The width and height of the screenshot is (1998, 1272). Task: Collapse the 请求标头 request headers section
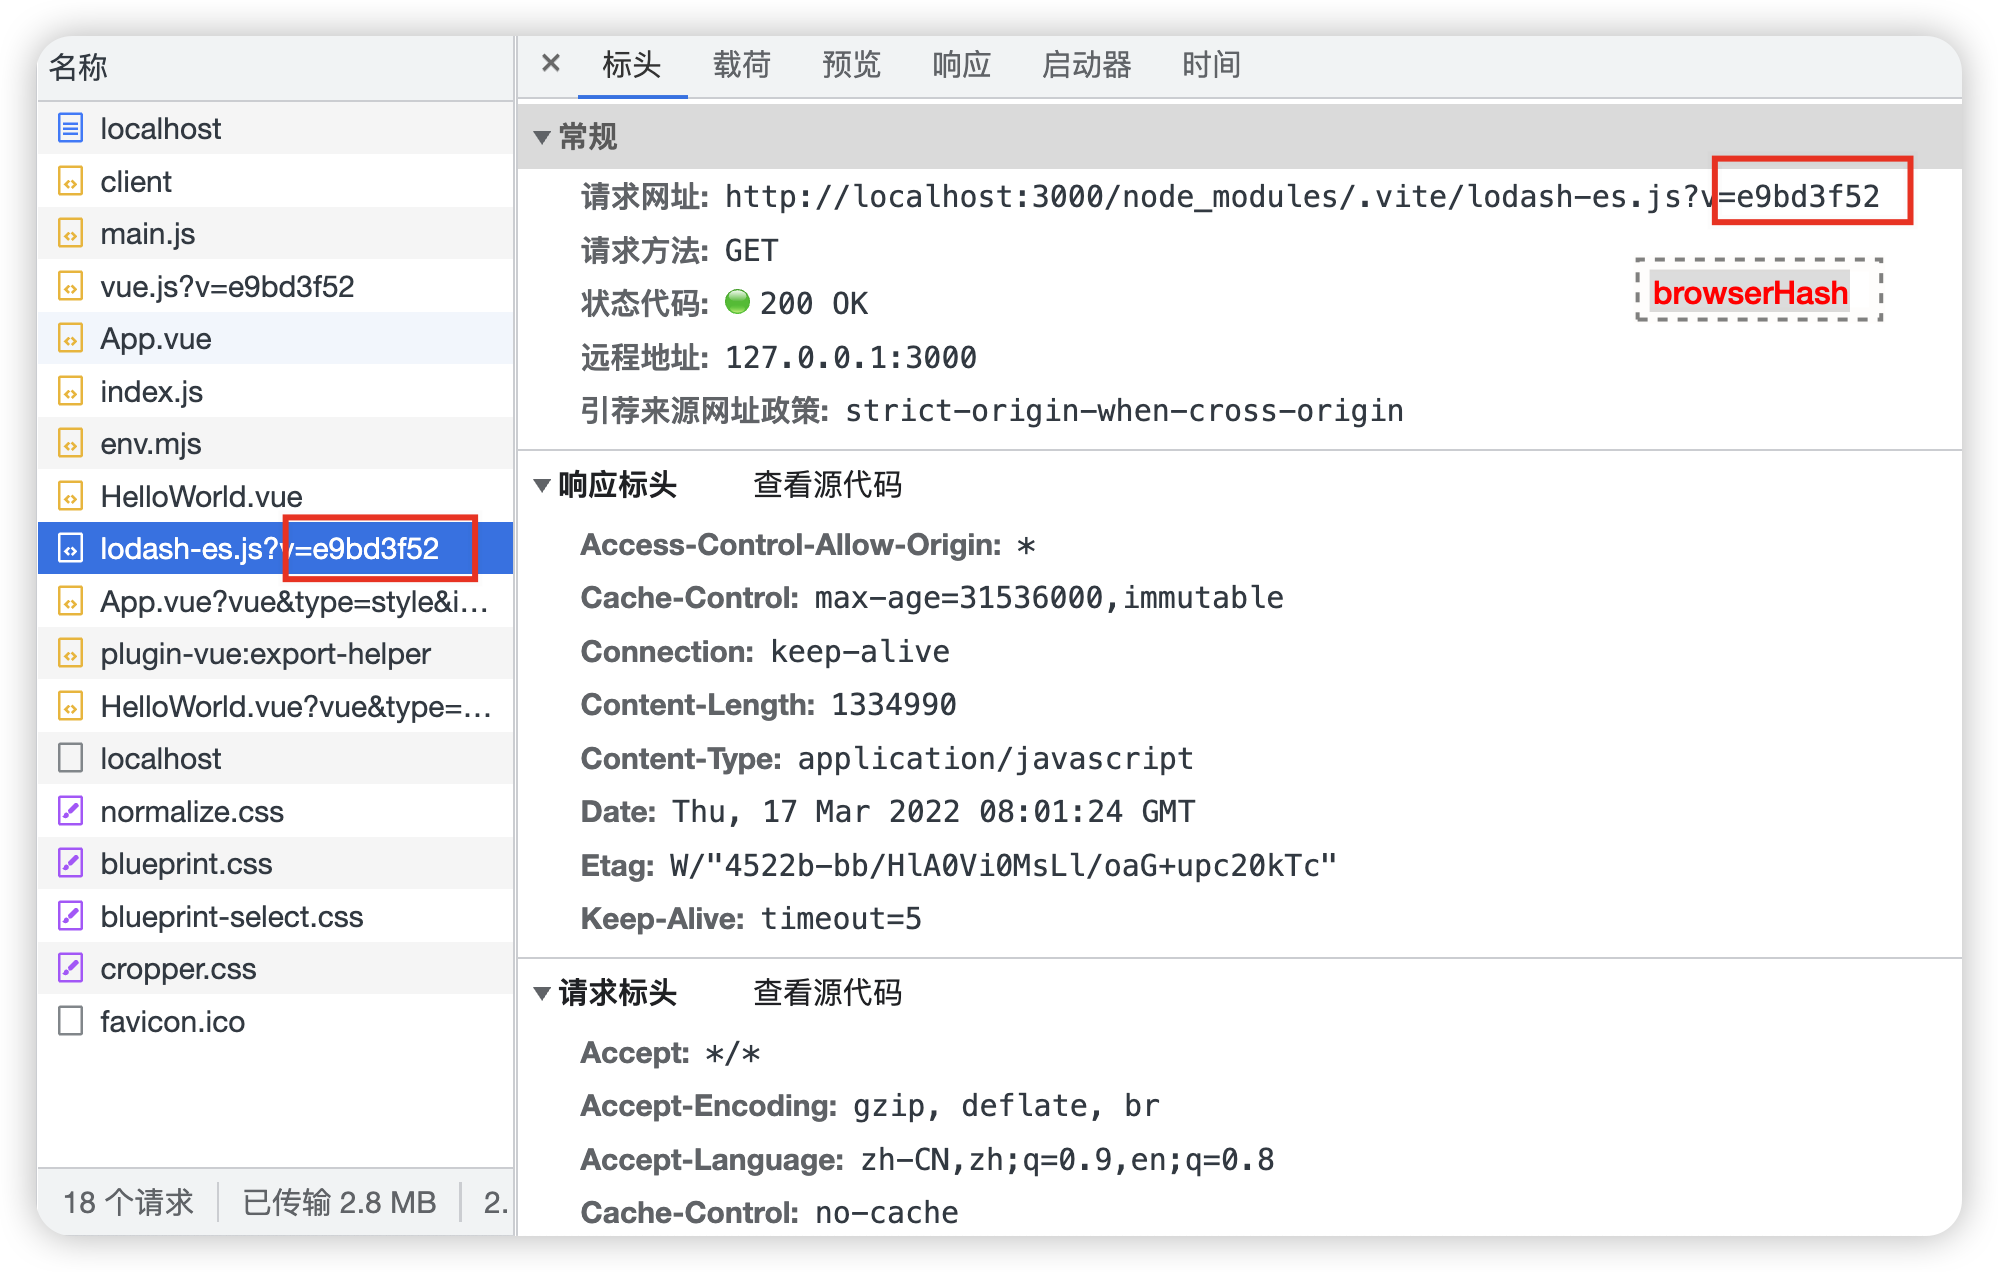tap(542, 993)
